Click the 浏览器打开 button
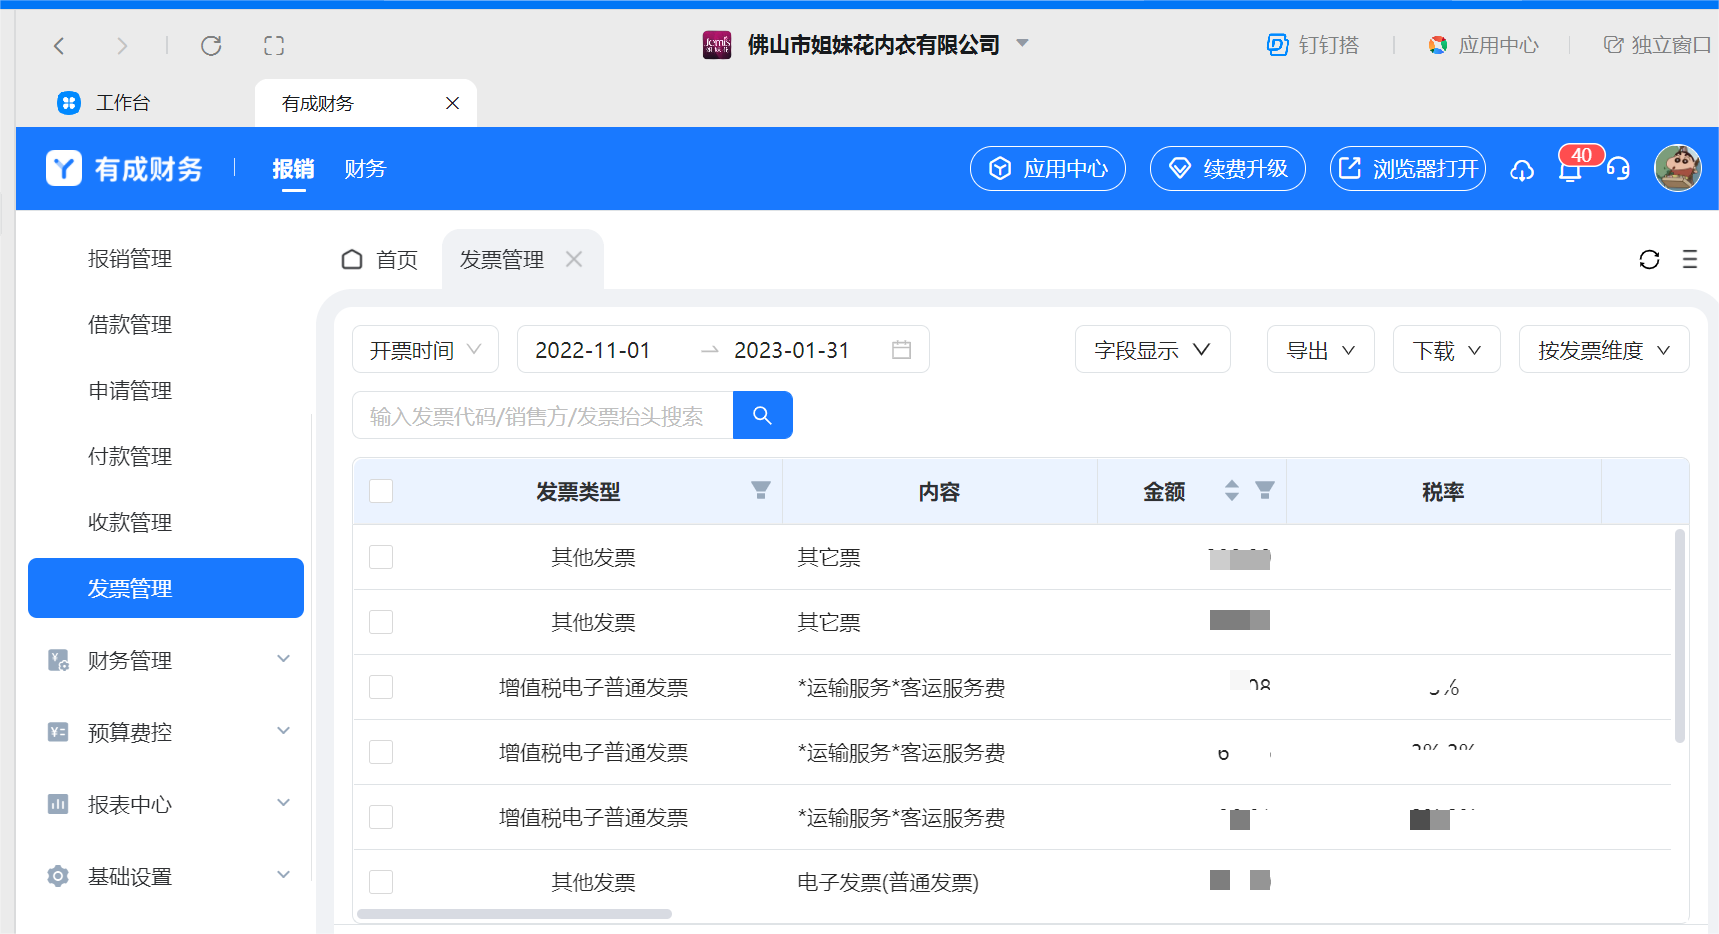The height and width of the screenshot is (934, 1719). pos(1407,168)
